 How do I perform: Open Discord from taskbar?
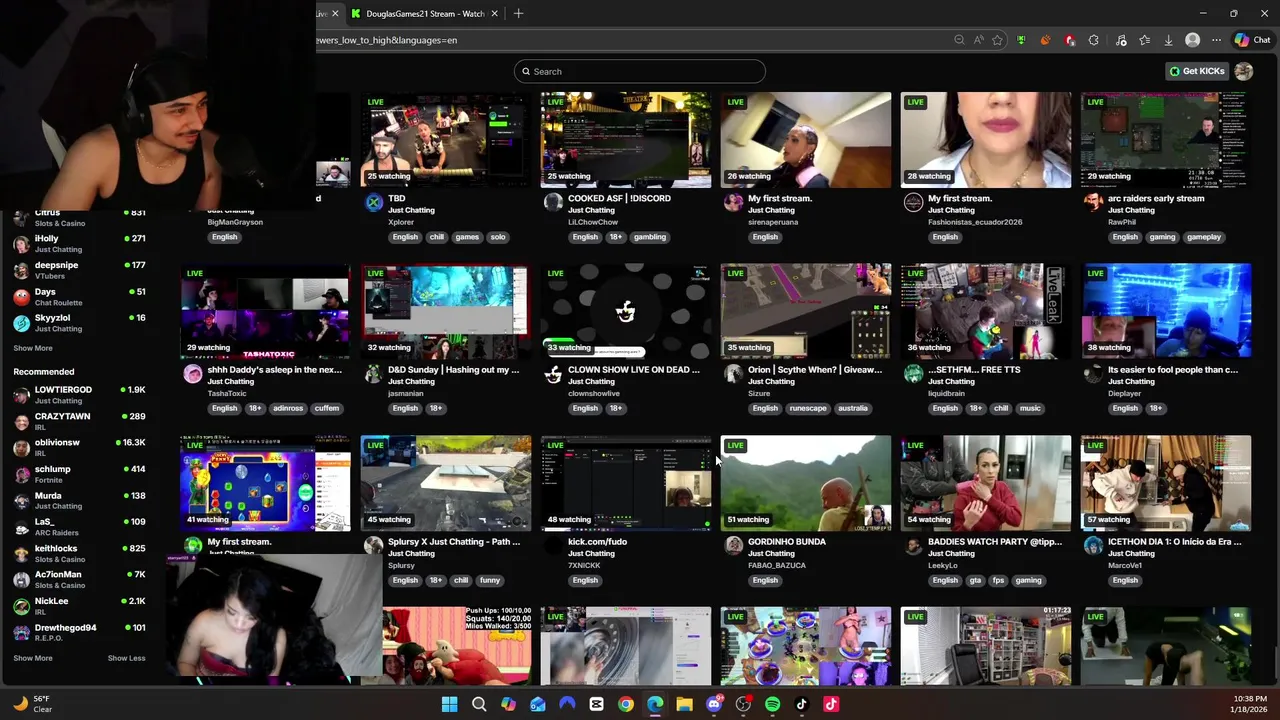[714, 704]
